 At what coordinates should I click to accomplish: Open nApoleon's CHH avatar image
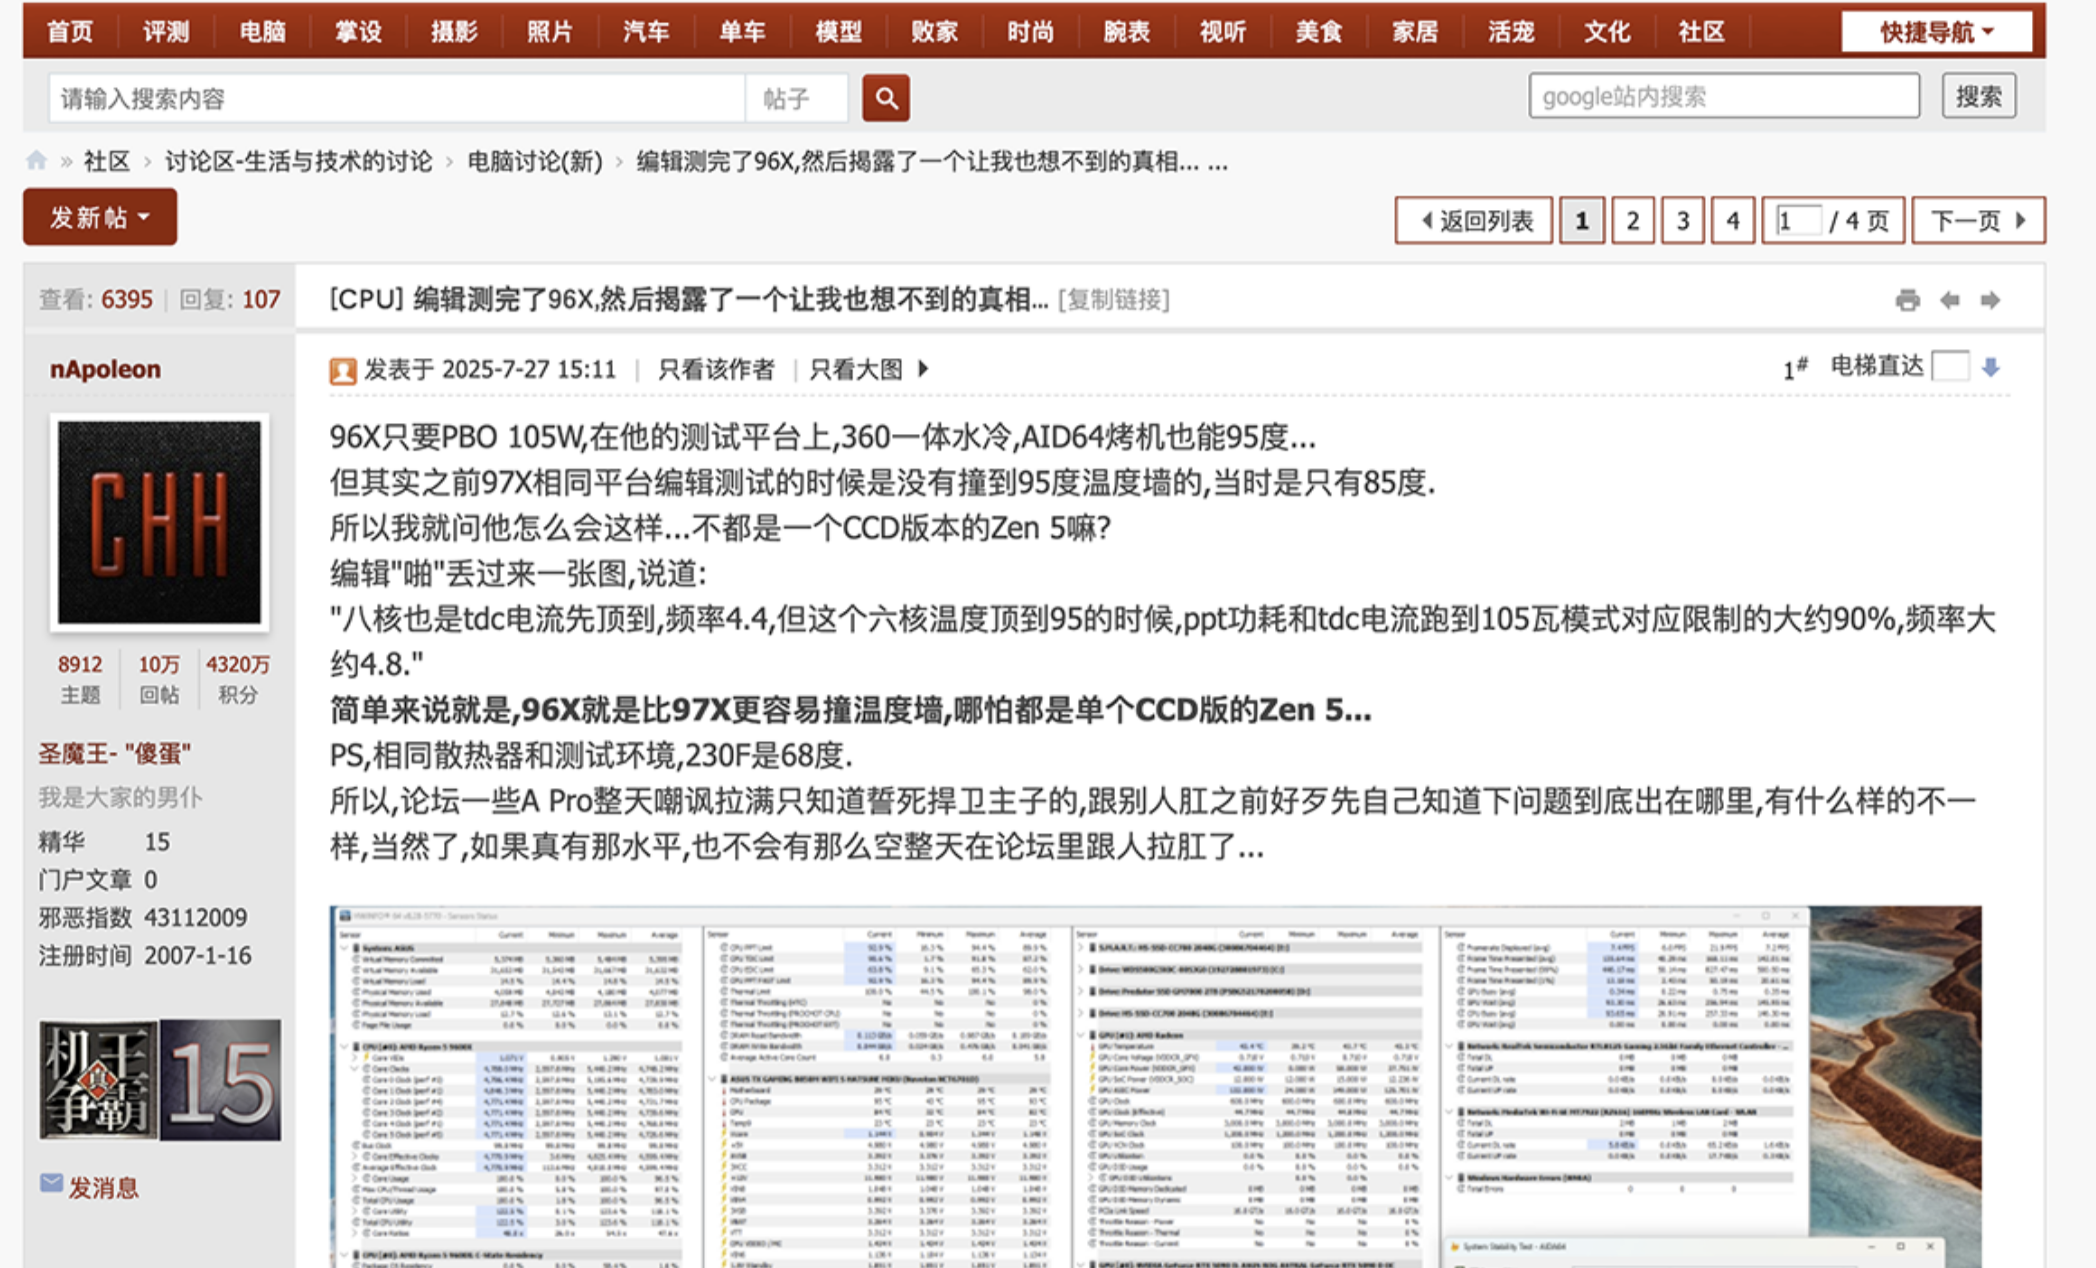pyautogui.click(x=159, y=522)
